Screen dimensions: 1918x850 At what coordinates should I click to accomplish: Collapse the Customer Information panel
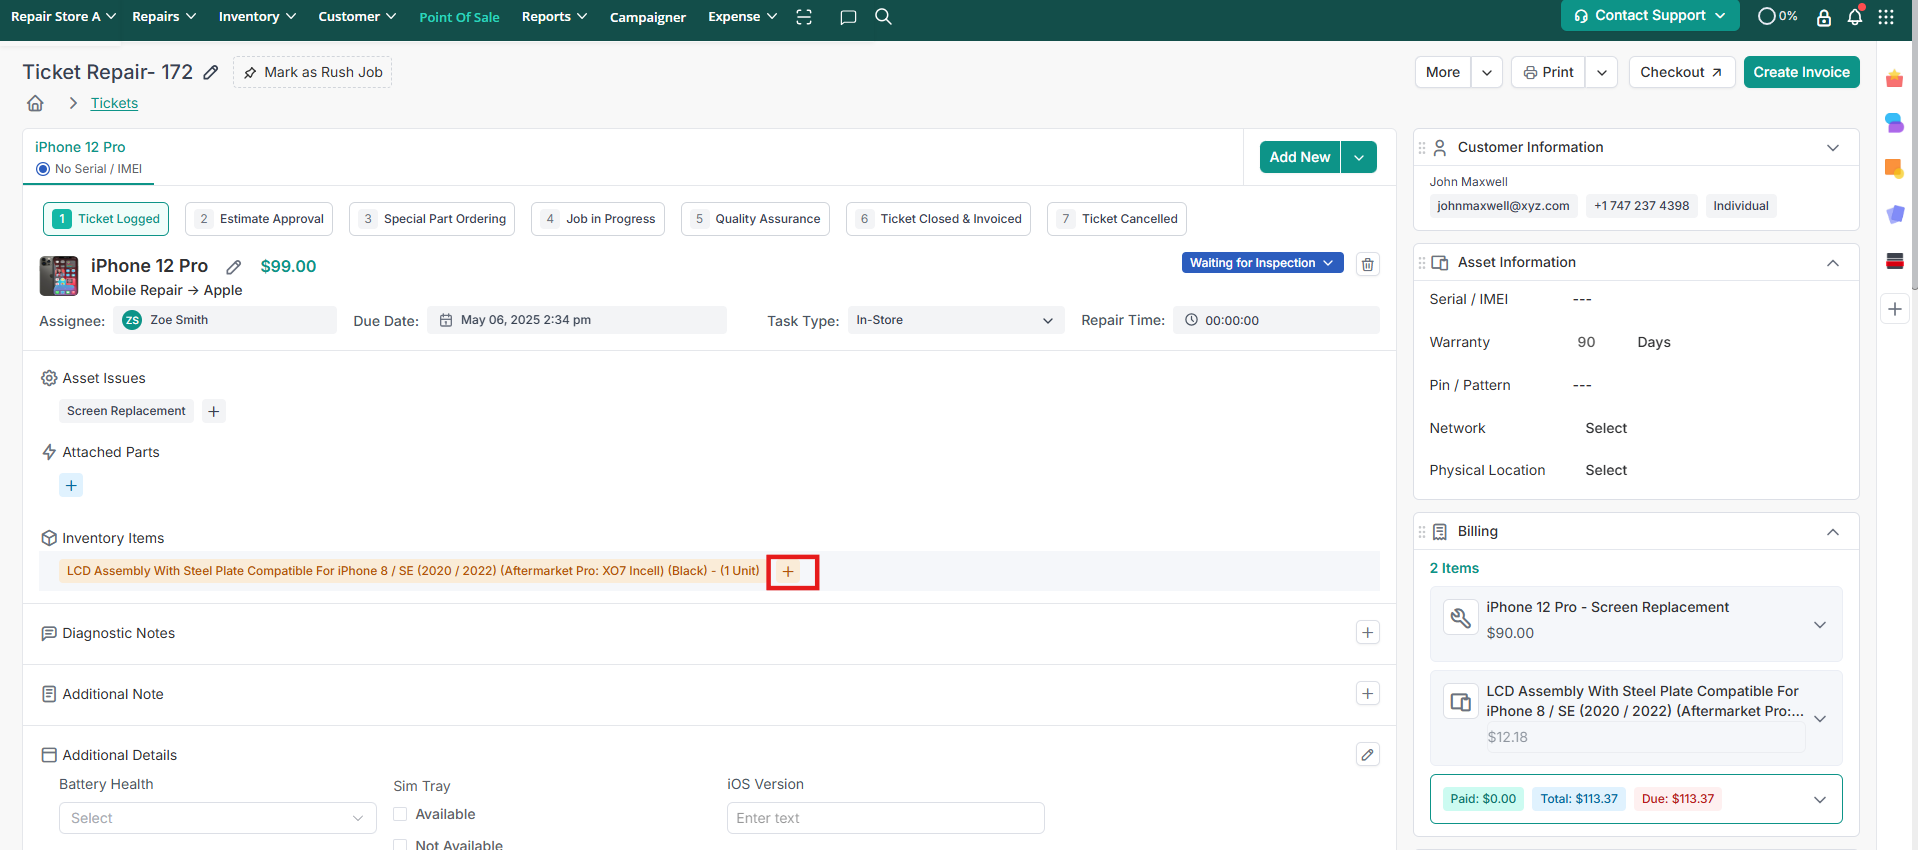click(1833, 148)
